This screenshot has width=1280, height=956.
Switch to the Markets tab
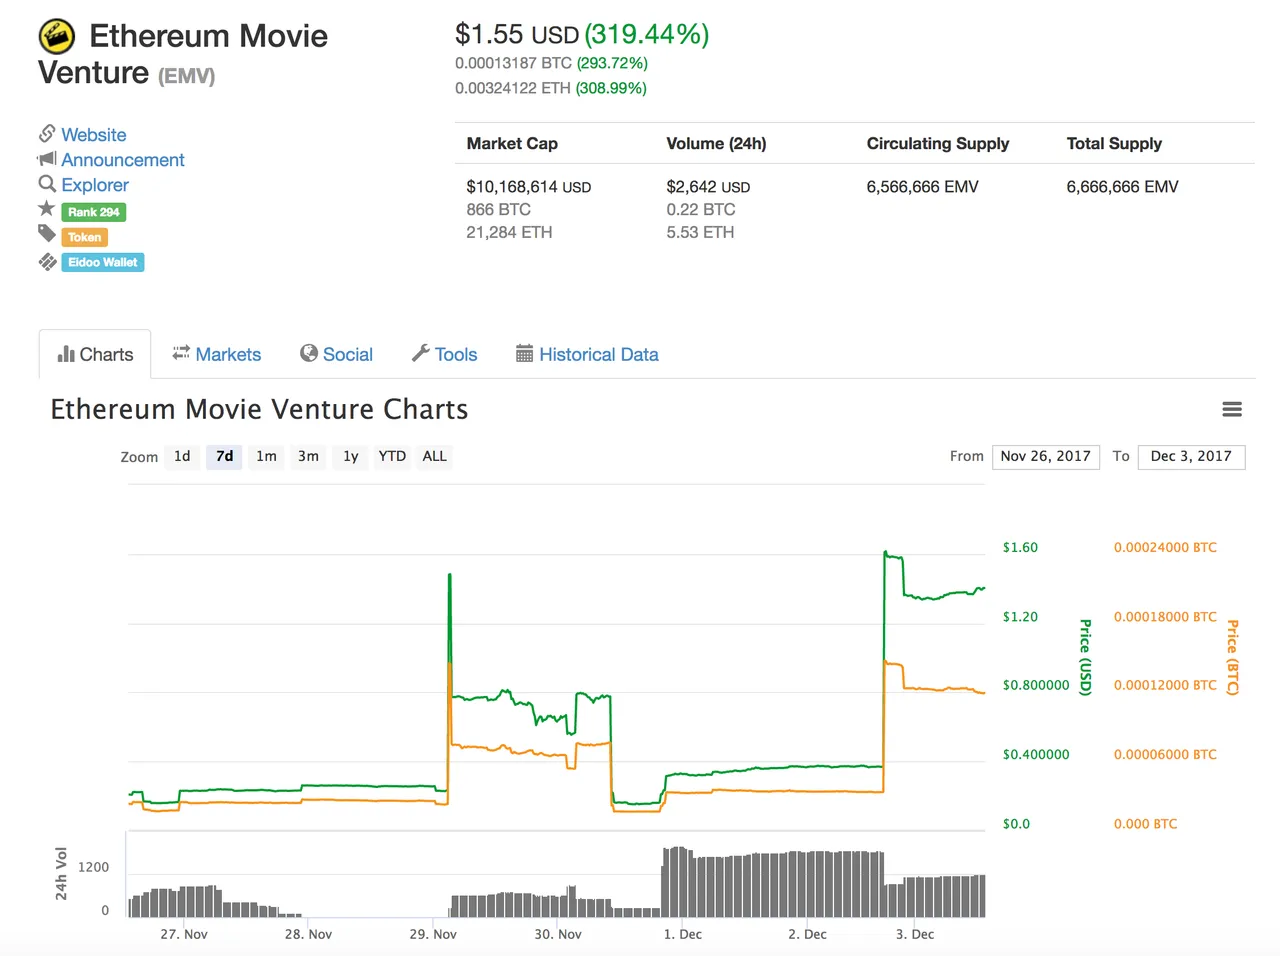[x=217, y=354]
